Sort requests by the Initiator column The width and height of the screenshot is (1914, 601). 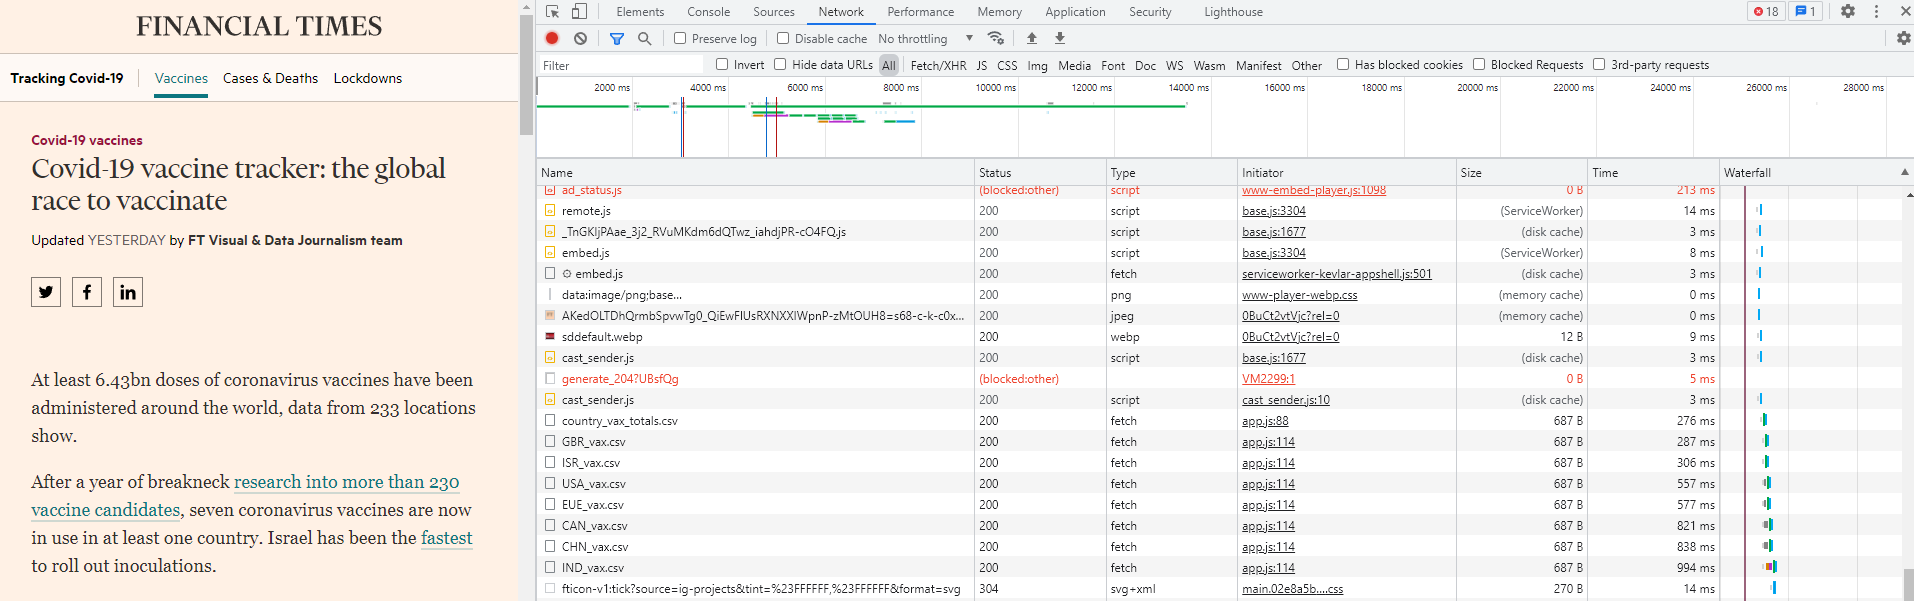click(x=1346, y=173)
